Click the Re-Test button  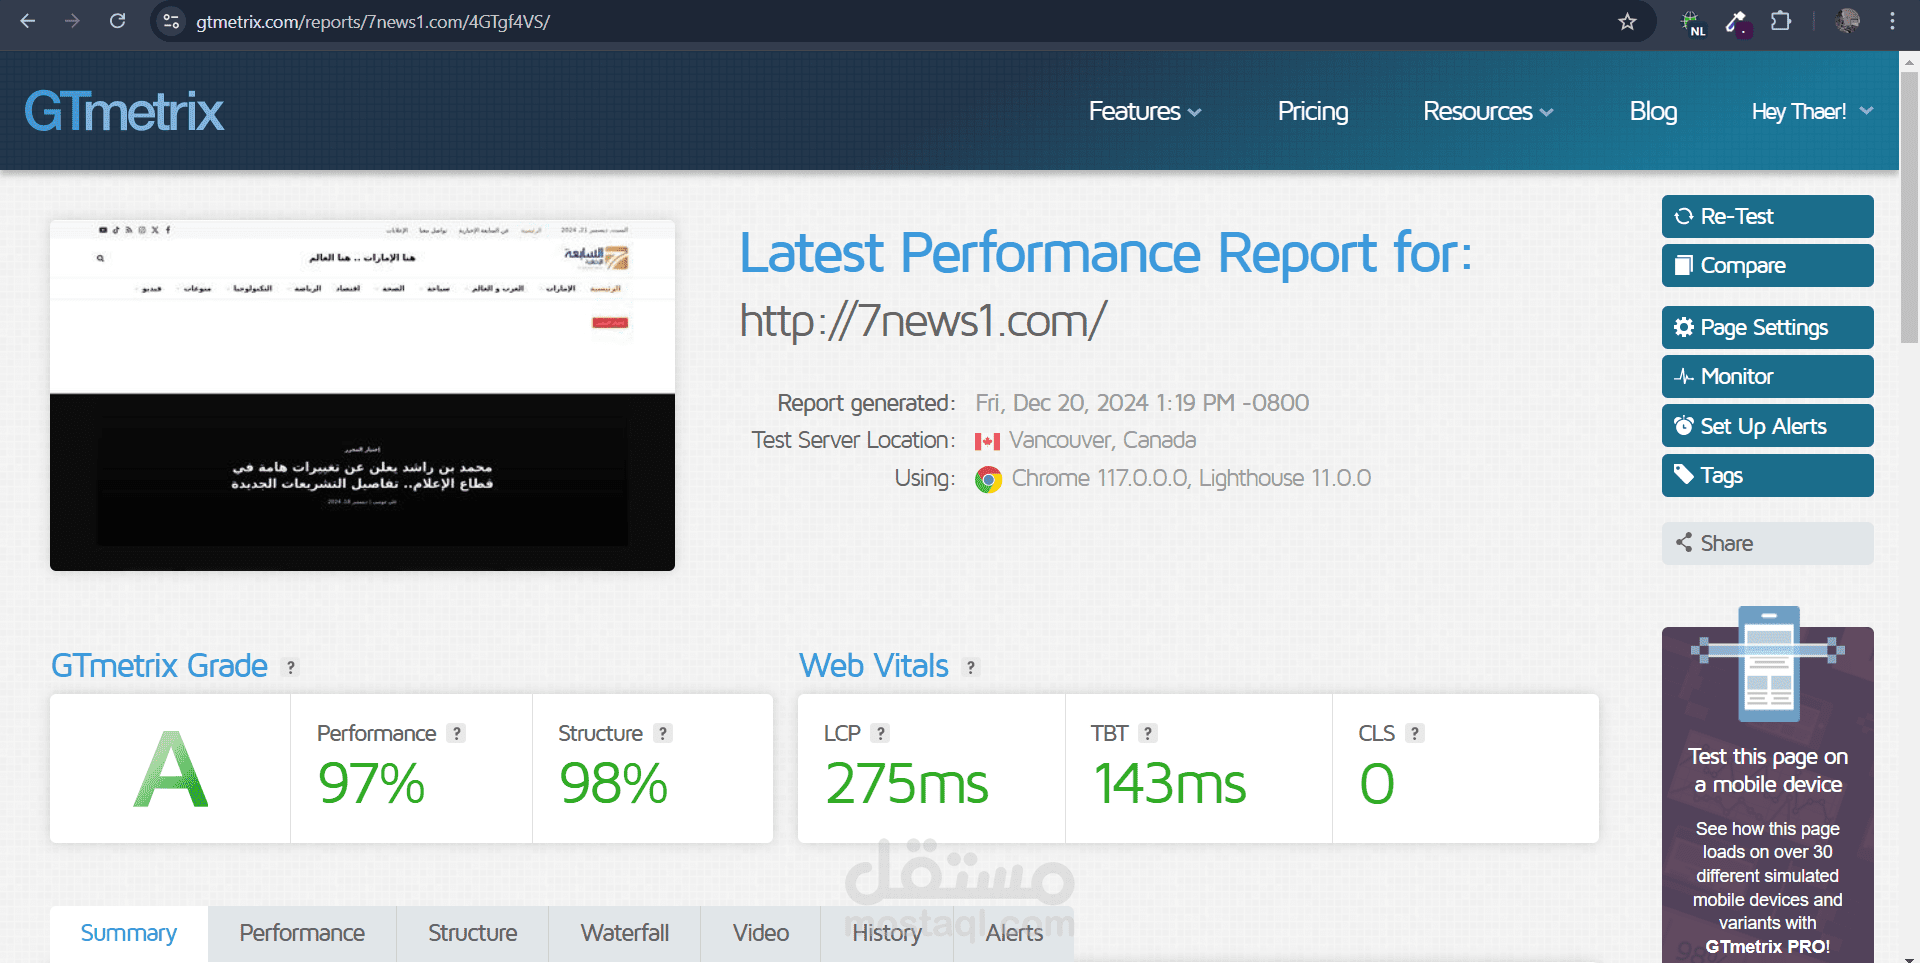coord(1767,216)
